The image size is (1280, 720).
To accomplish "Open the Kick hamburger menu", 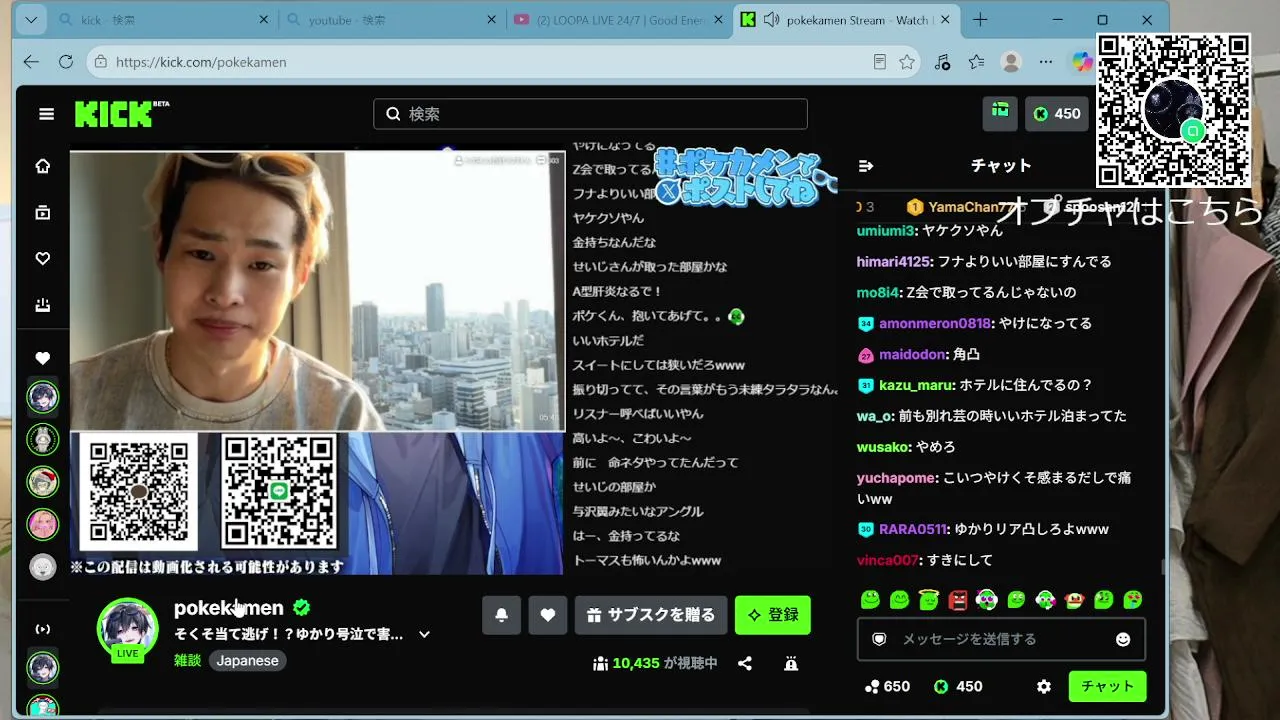I will (46, 114).
